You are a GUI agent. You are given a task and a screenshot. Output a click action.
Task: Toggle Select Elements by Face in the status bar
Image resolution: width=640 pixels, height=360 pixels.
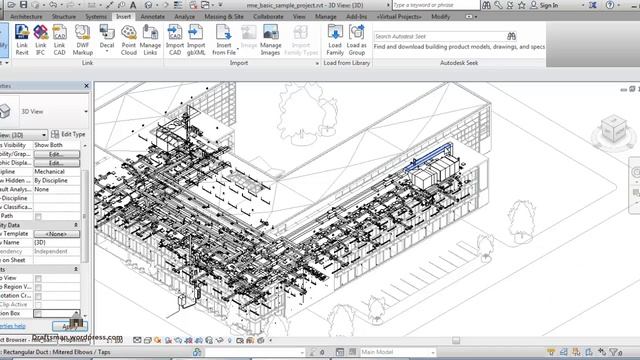(589, 352)
